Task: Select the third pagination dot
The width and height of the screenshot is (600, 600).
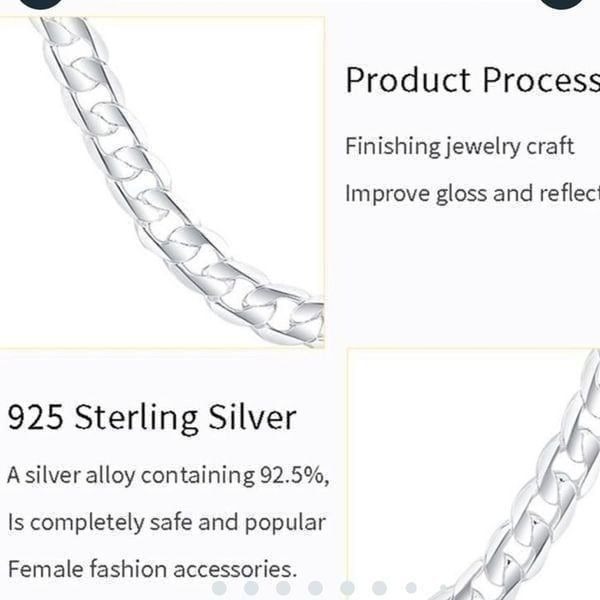Action: [284, 588]
